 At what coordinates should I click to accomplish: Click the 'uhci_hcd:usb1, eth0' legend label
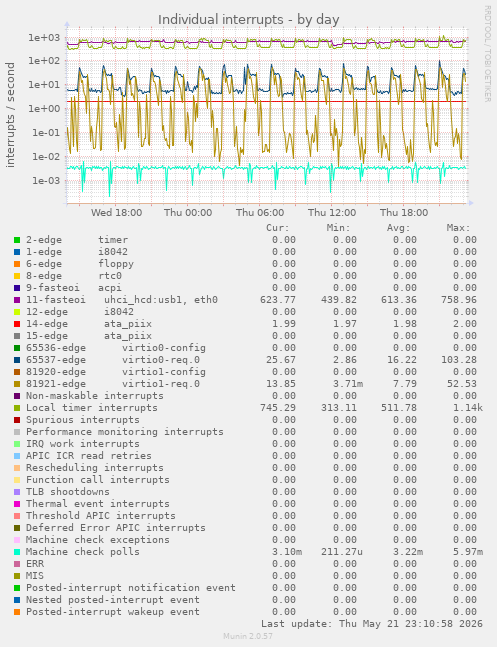(x=161, y=300)
